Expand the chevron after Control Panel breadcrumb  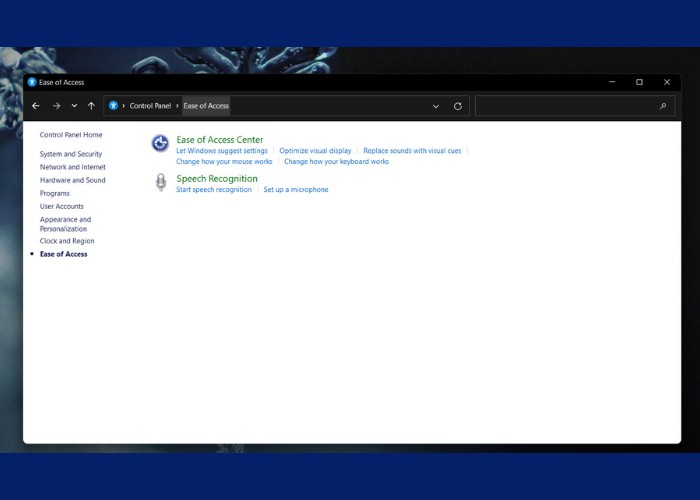[177, 106]
